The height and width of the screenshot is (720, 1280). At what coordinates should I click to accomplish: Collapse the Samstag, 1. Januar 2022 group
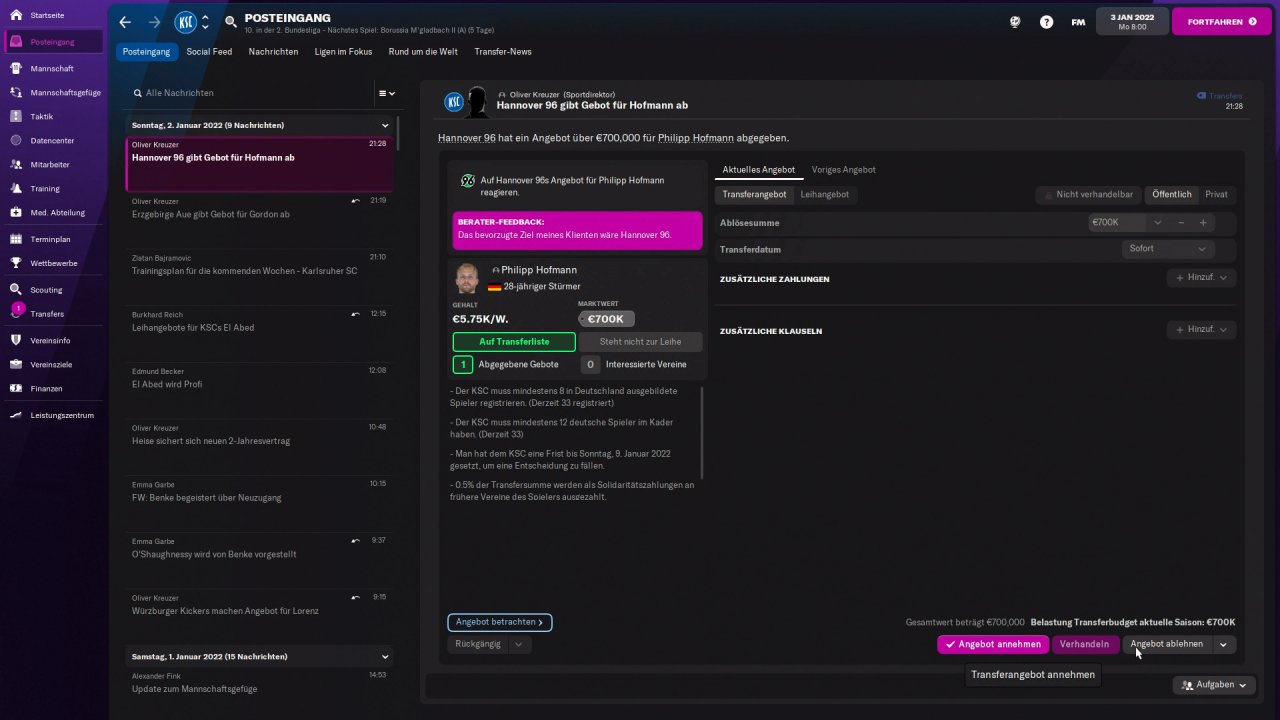[x=385, y=657]
